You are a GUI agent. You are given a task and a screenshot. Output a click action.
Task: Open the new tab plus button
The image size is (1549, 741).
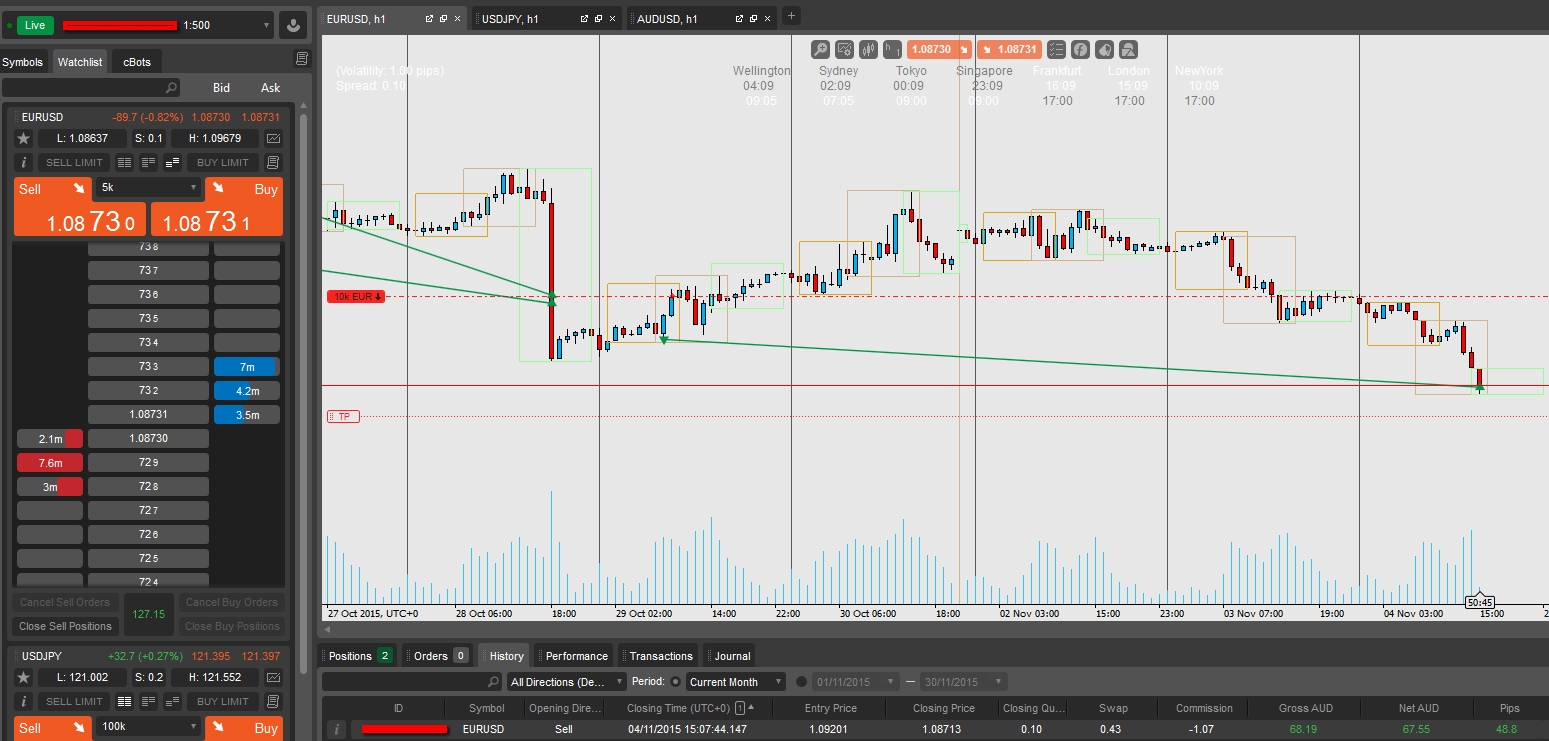coord(791,15)
